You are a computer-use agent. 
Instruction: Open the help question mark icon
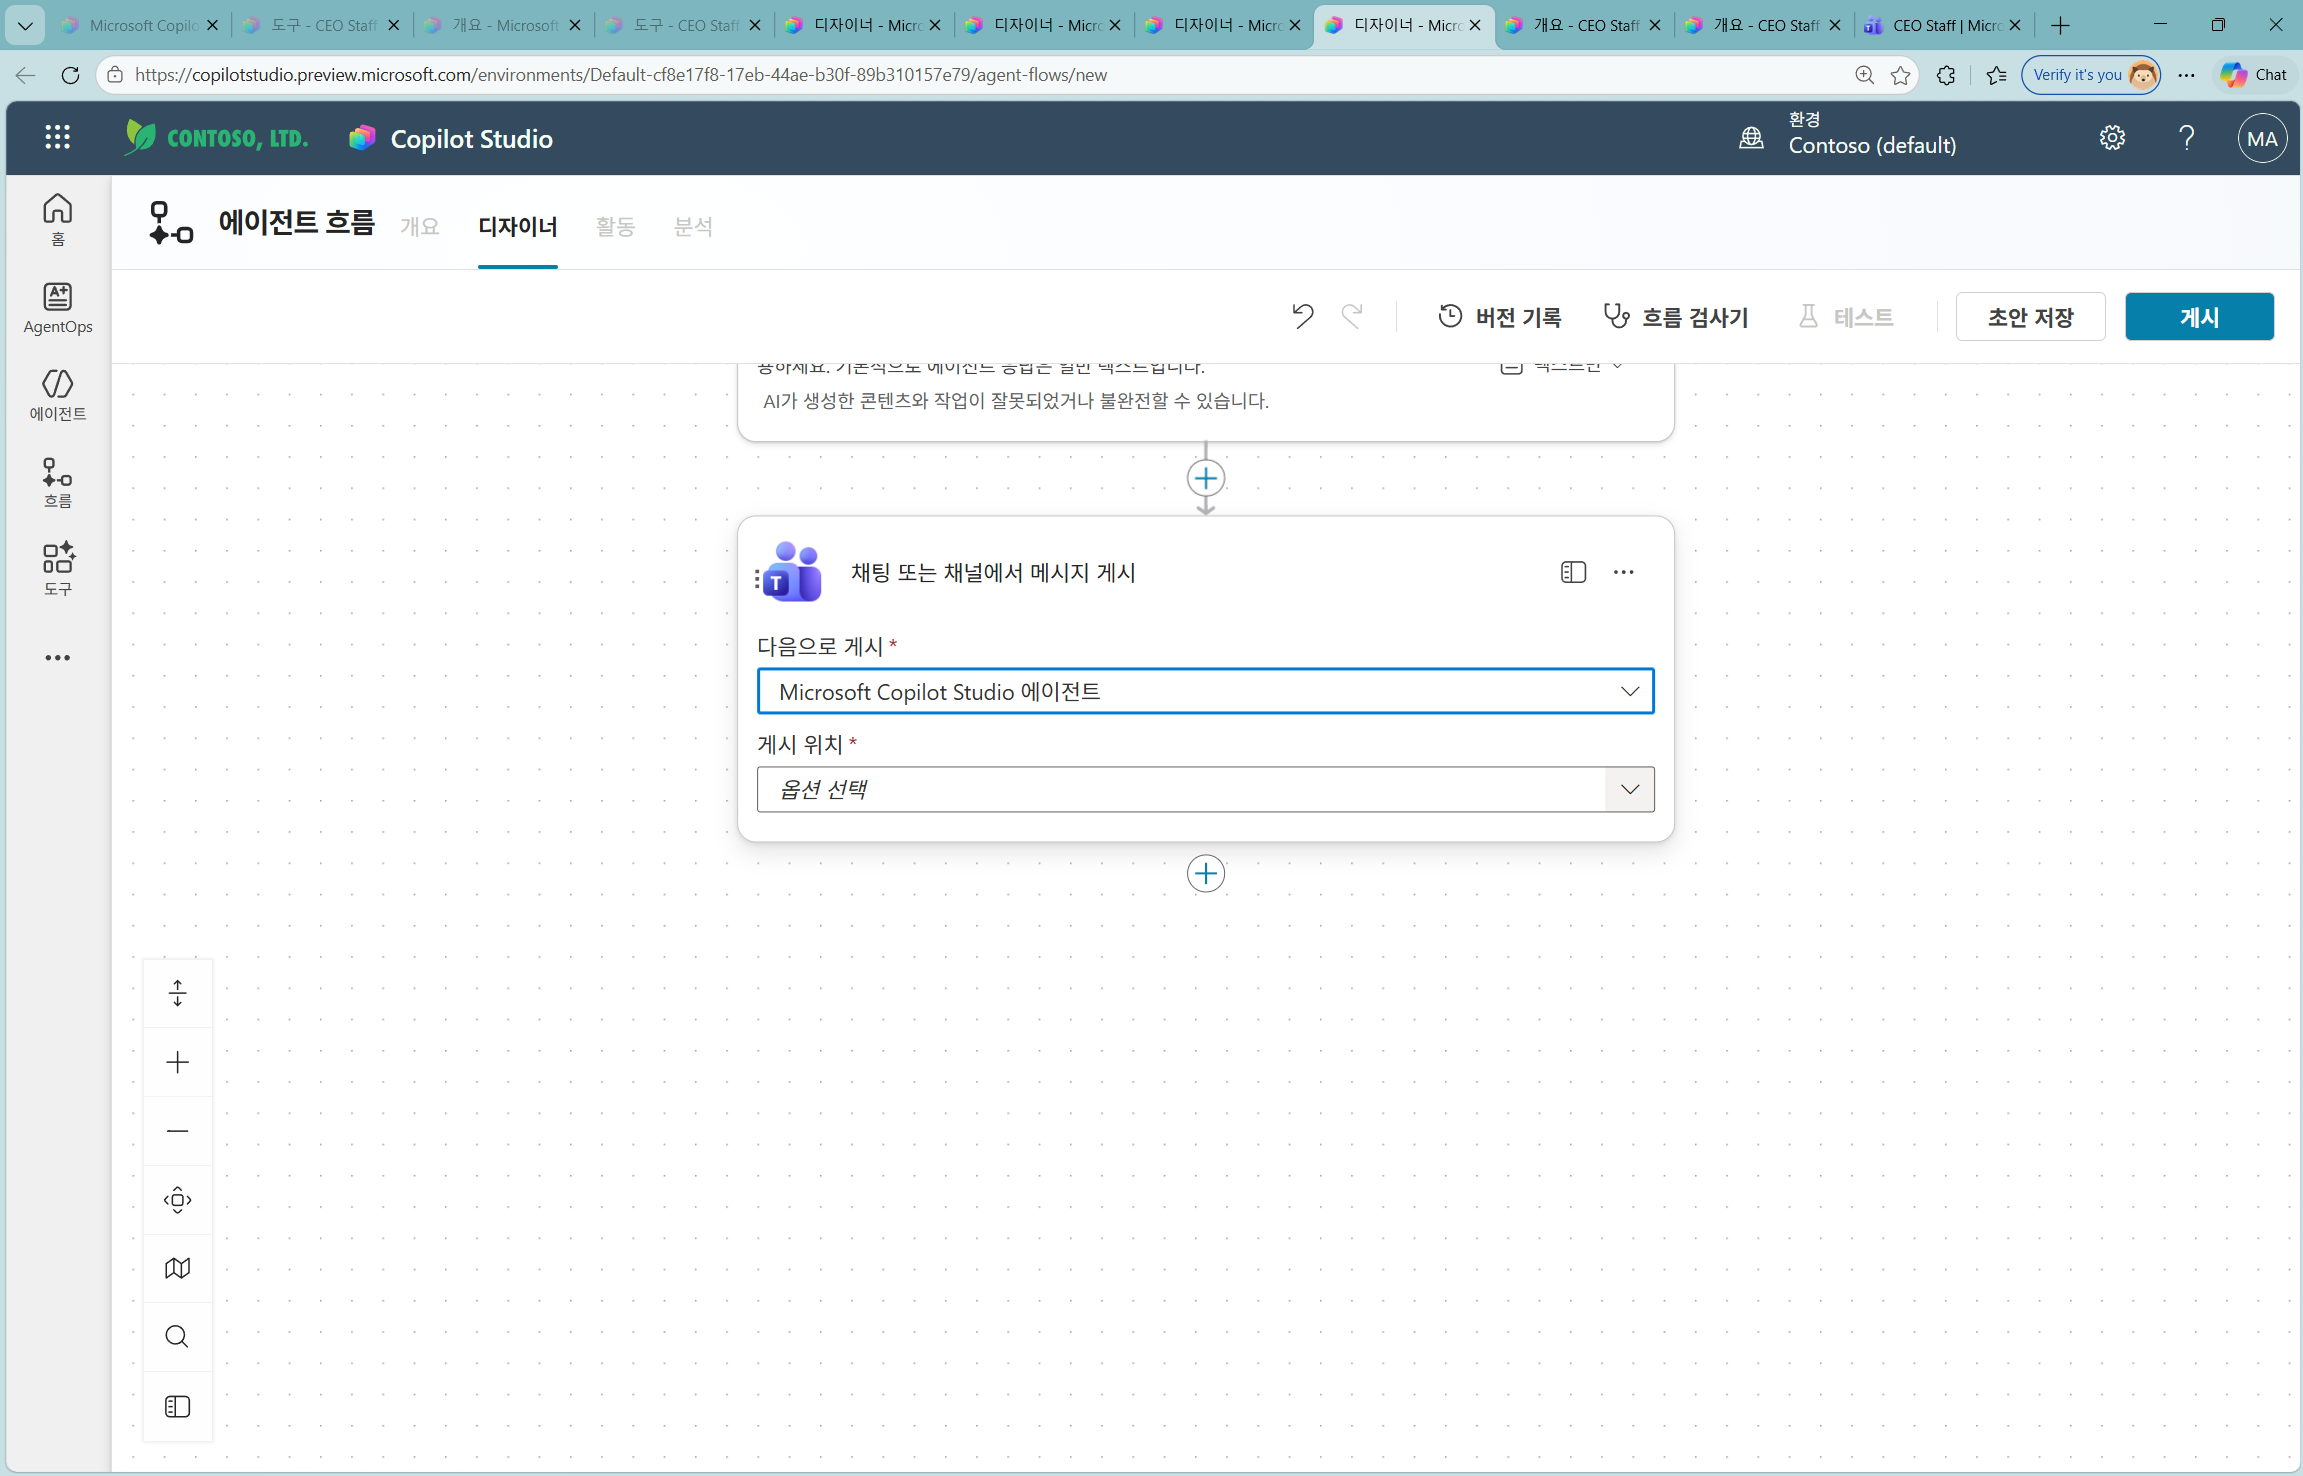click(x=2187, y=138)
